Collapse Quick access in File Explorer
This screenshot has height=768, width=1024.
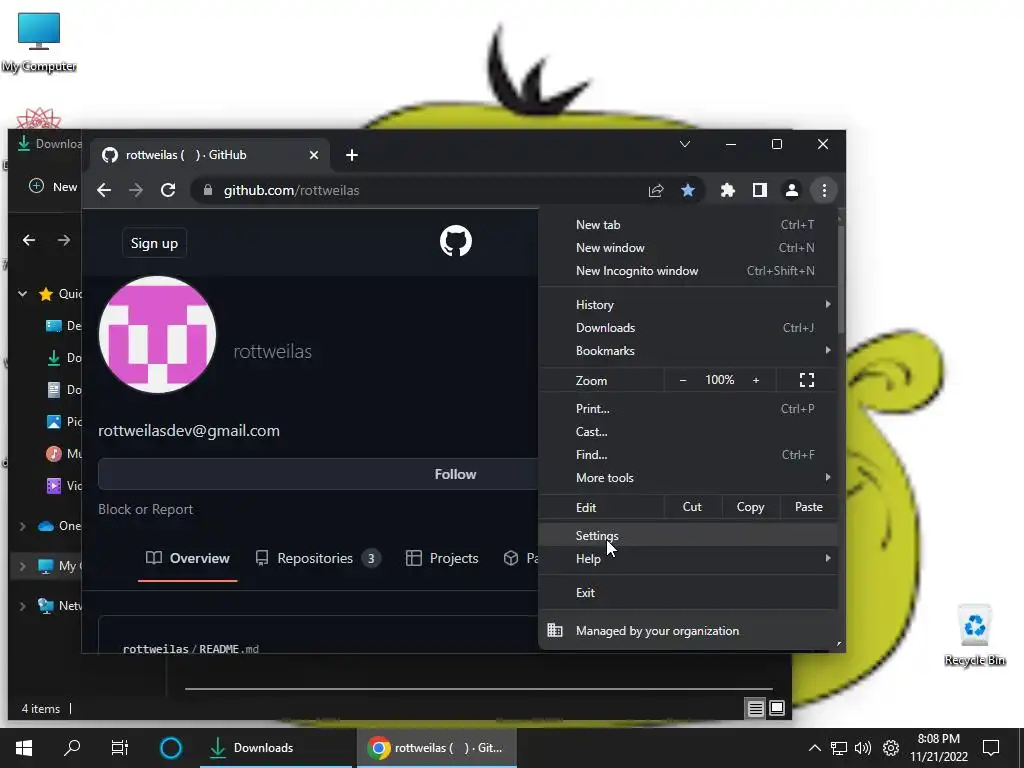click(22, 294)
